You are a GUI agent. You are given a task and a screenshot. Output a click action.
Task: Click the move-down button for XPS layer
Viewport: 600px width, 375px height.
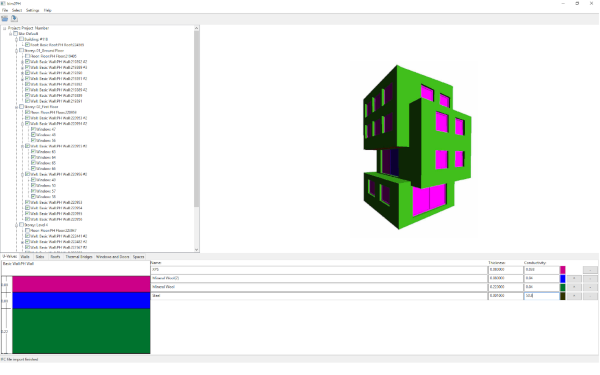pos(590,270)
